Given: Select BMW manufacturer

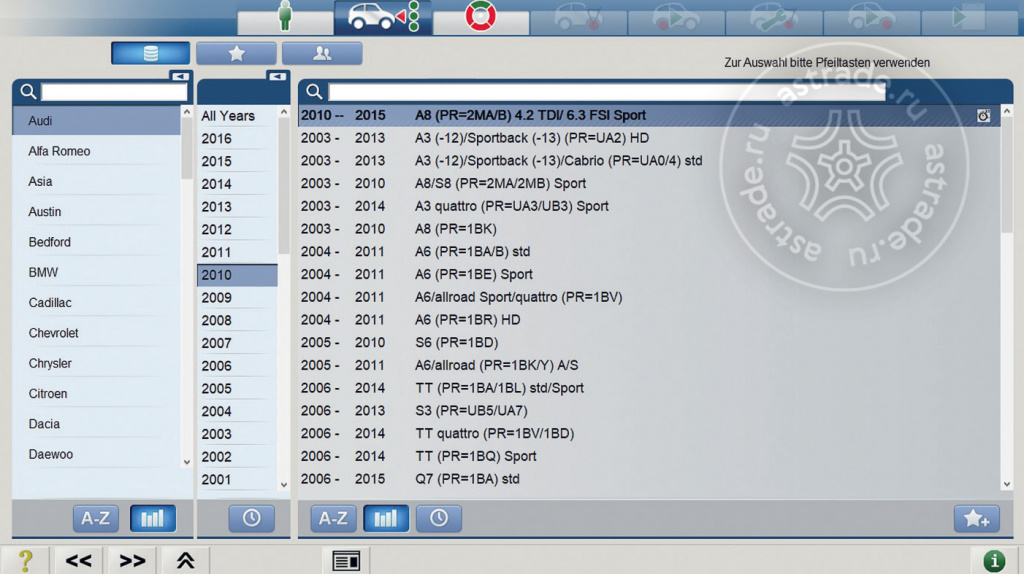Looking at the screenshot, I should pyautogui.click(x=96, y=272).
